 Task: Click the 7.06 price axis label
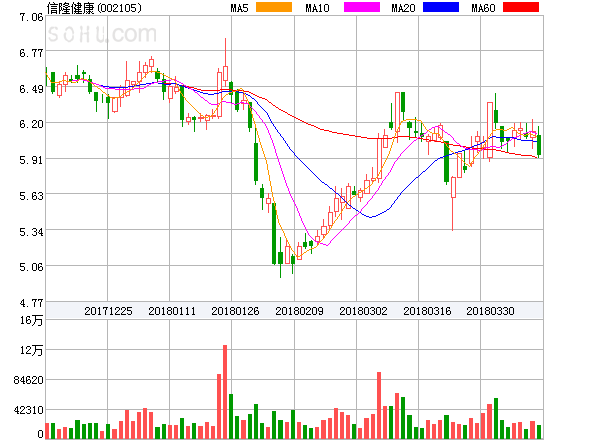(31, 17)
